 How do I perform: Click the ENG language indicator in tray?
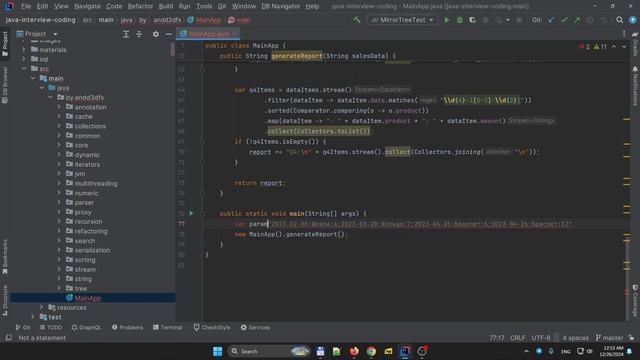565,351
